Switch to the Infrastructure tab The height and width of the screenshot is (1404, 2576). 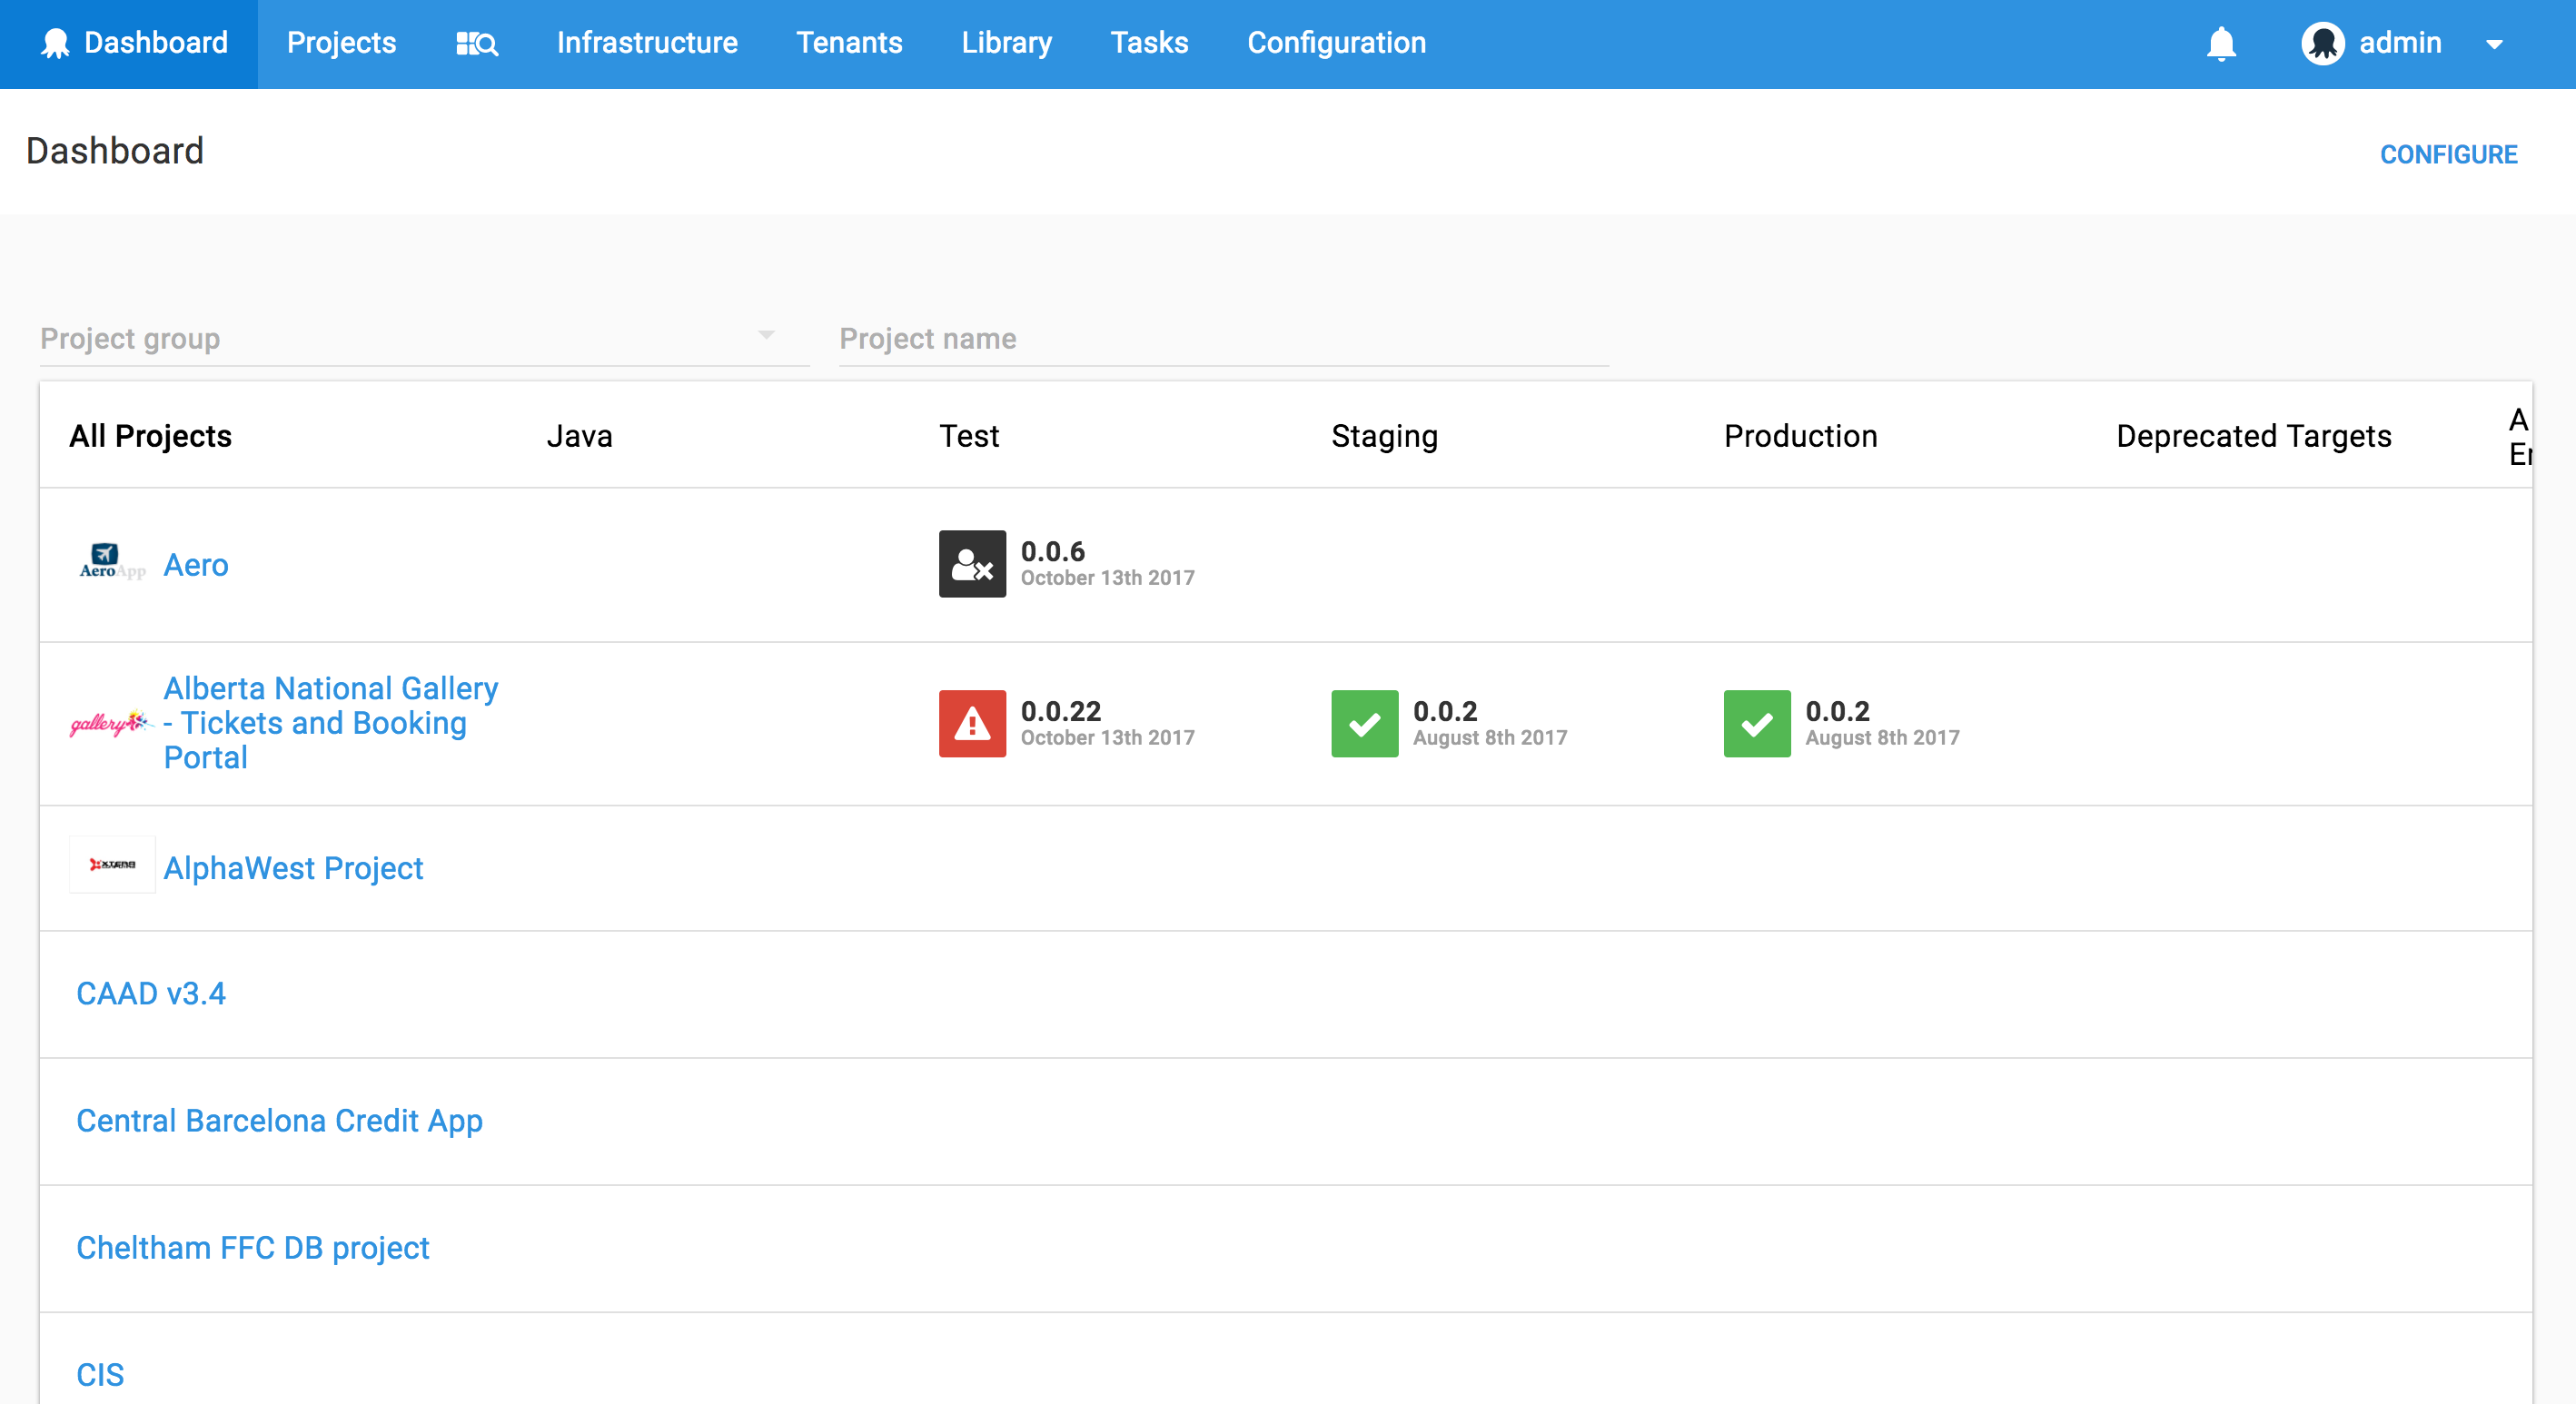click(647, 43)
